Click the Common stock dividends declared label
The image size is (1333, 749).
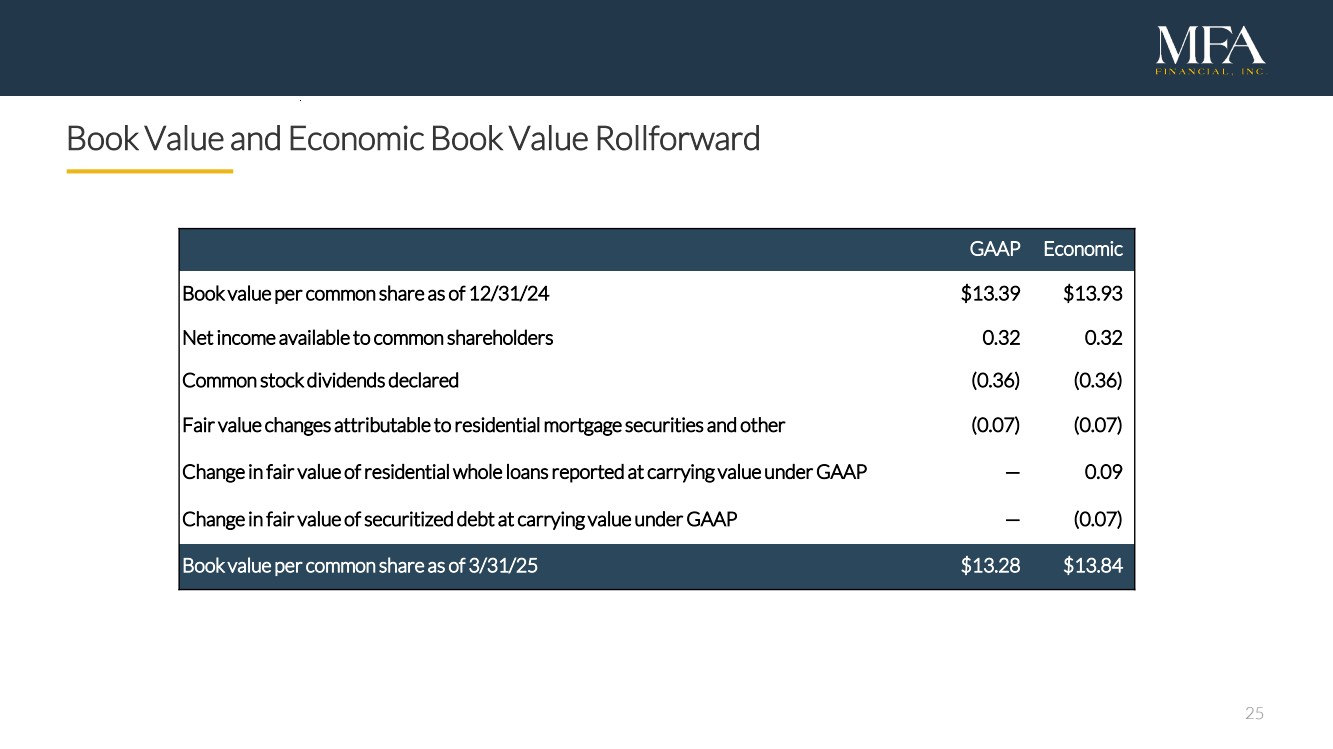[320, 381]
